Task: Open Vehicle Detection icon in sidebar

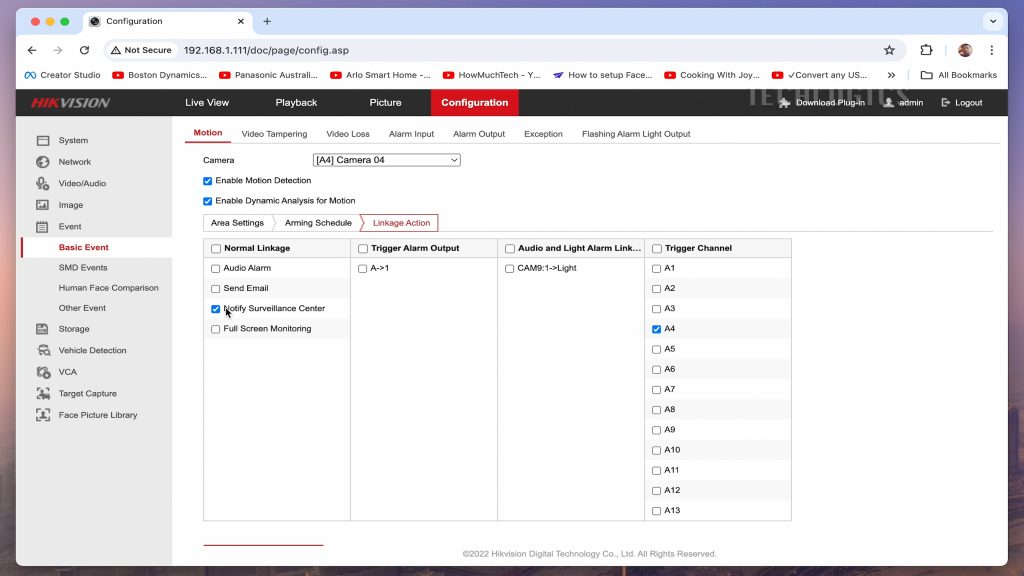Action: [43, 351]
